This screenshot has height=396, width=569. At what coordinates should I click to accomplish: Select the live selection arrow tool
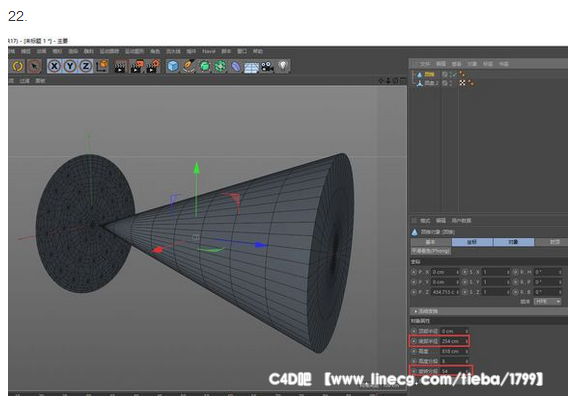coord(34,66)
